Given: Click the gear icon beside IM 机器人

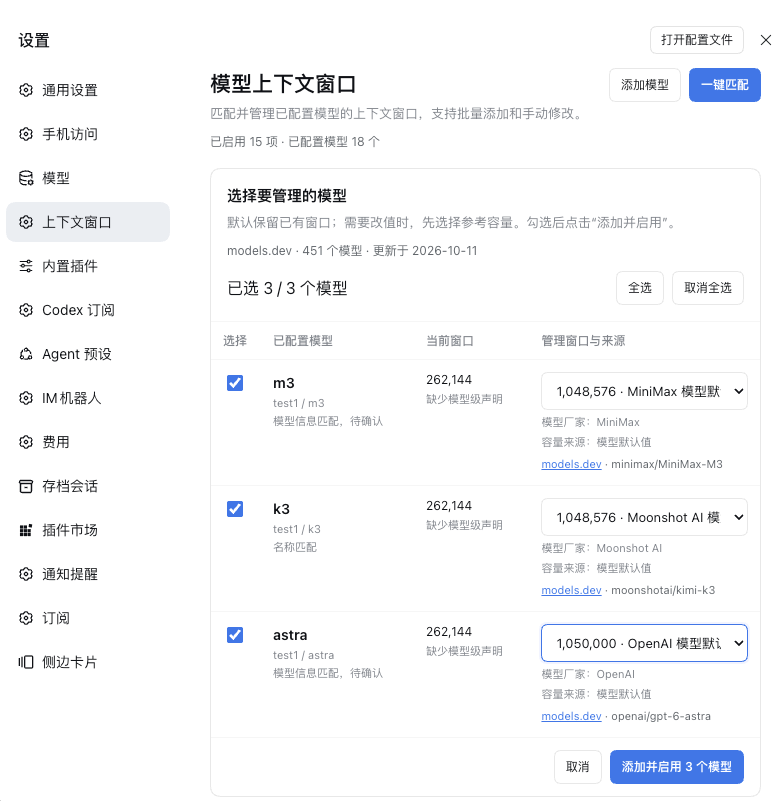Looking at the screenshot, I should point(26,398).
